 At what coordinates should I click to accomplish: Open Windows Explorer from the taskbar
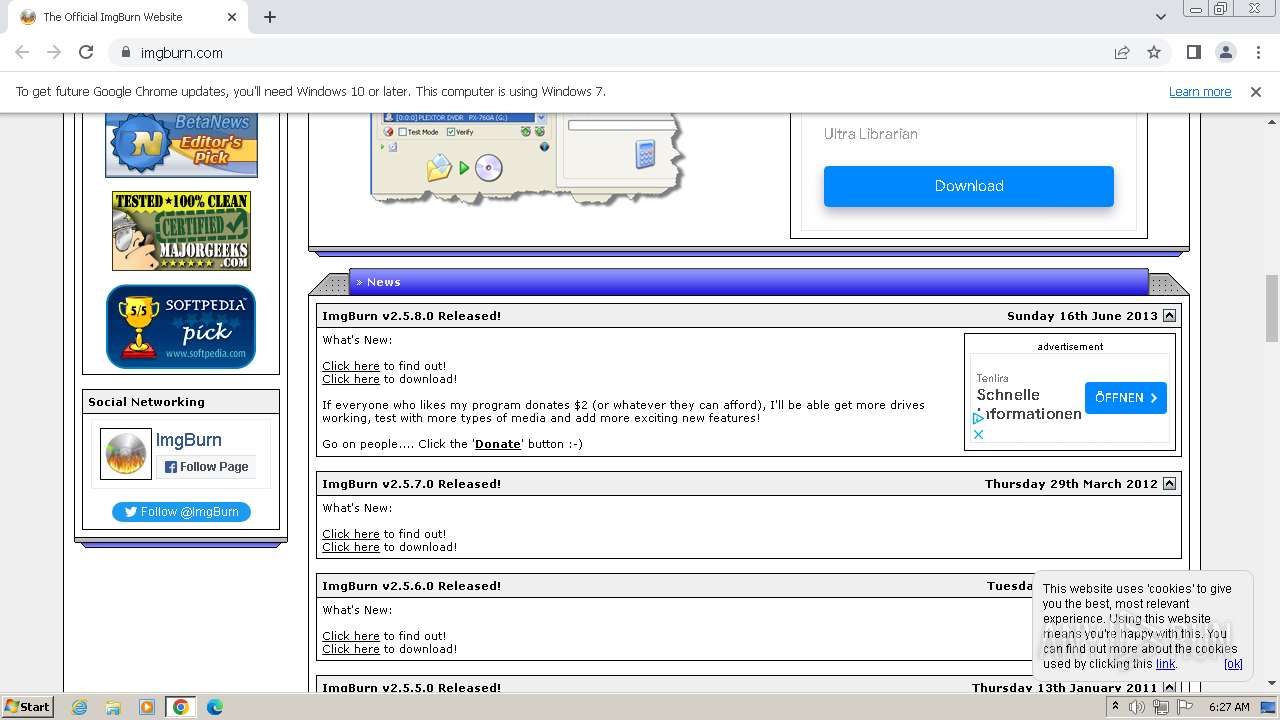(x=113, y=707)
